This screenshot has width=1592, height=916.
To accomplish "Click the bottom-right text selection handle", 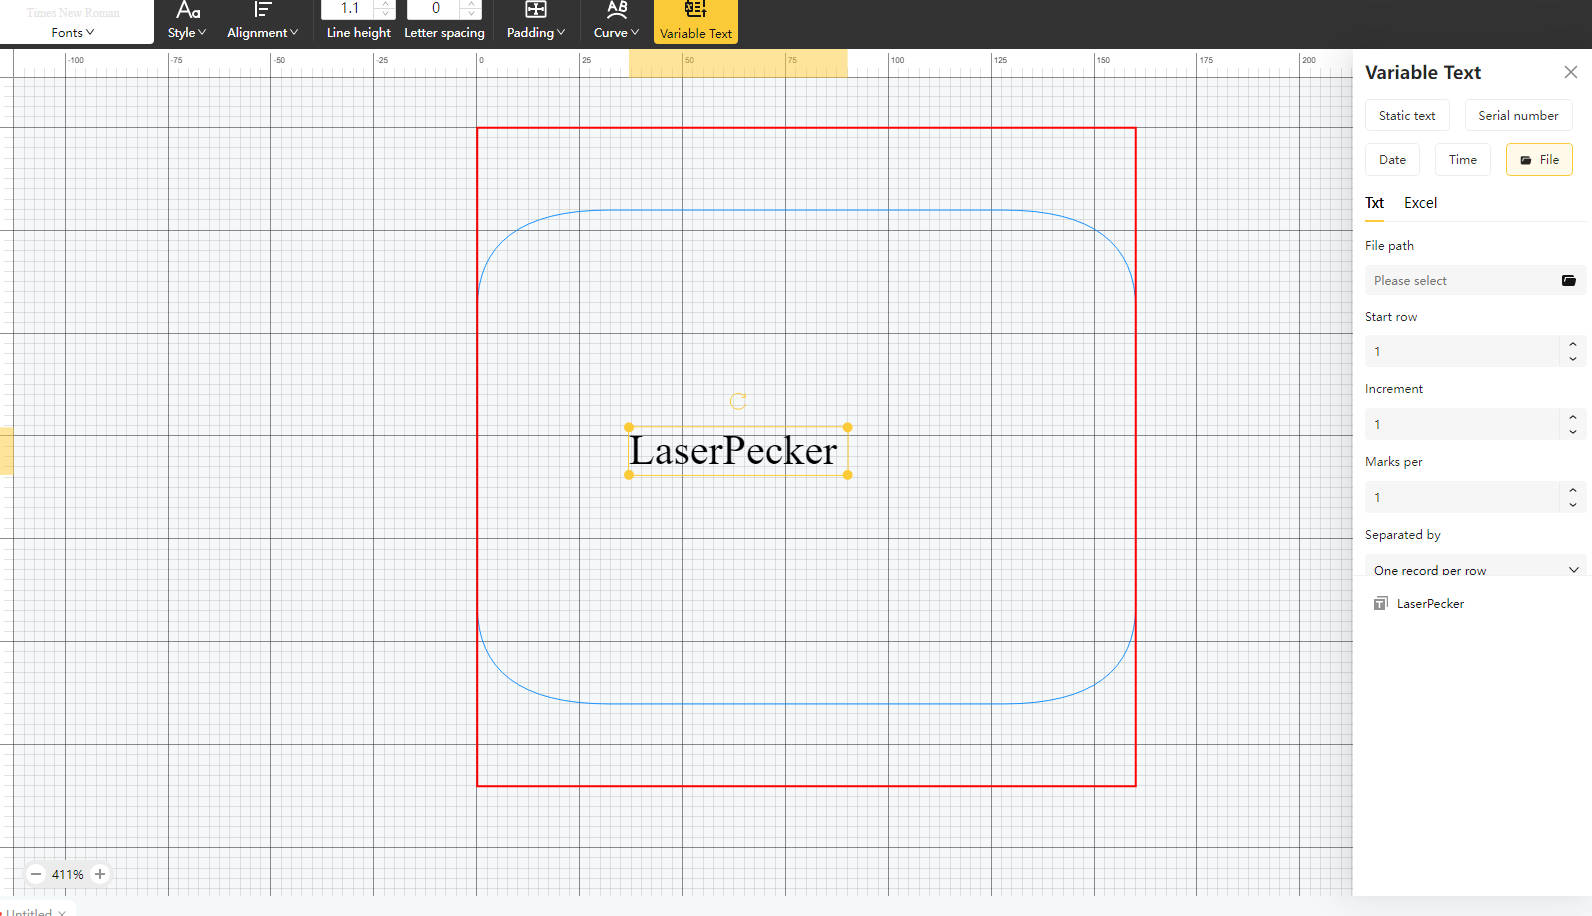I will [848, 475].
